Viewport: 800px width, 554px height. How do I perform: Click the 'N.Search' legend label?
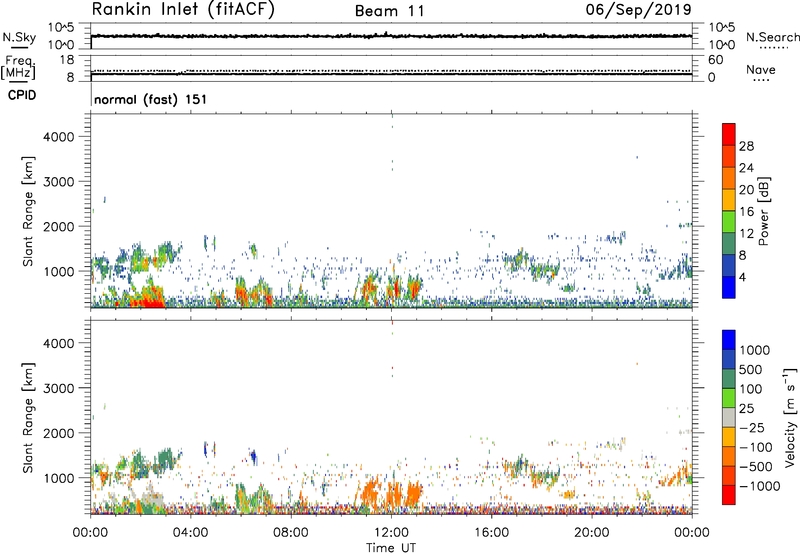point(772,37)
